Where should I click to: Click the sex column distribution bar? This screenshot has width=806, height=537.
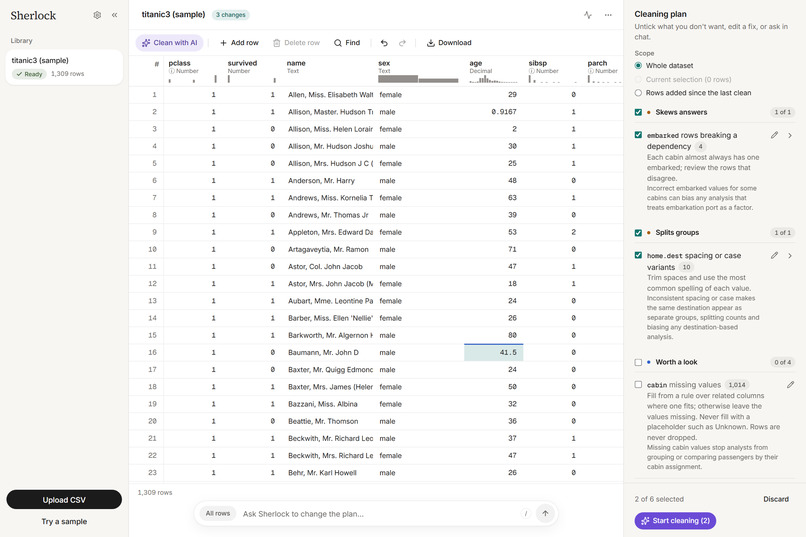[x=418, y=79]
